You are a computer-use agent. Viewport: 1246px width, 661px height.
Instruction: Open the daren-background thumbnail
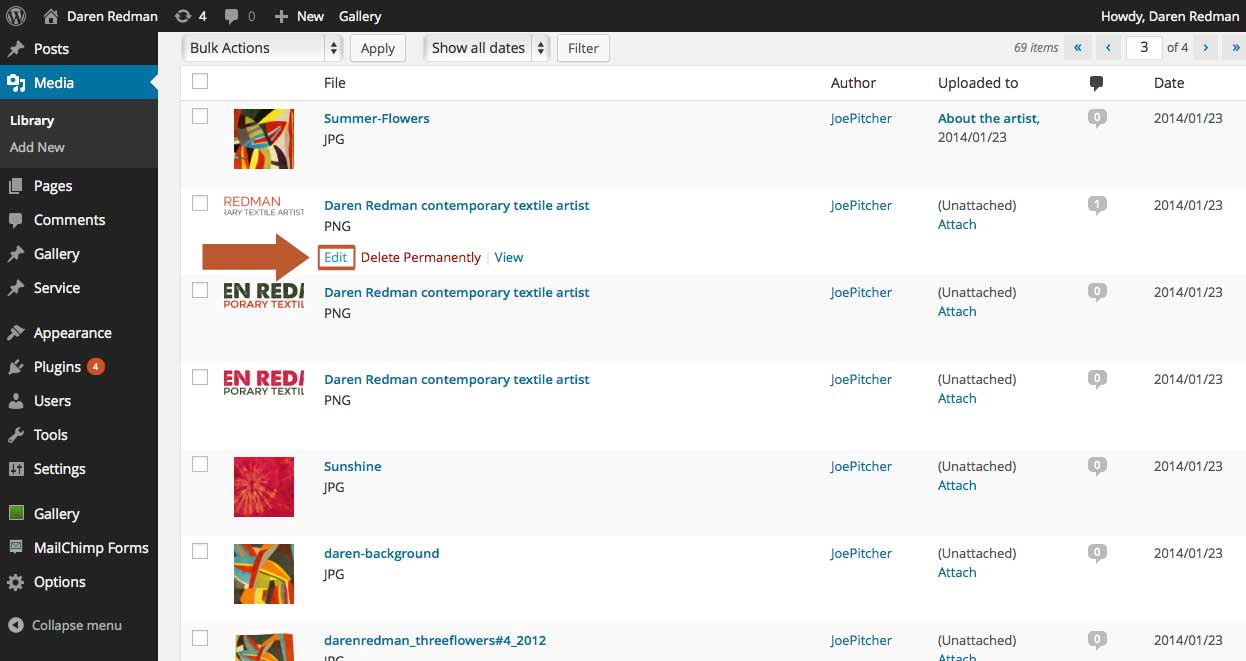[264, 574]
